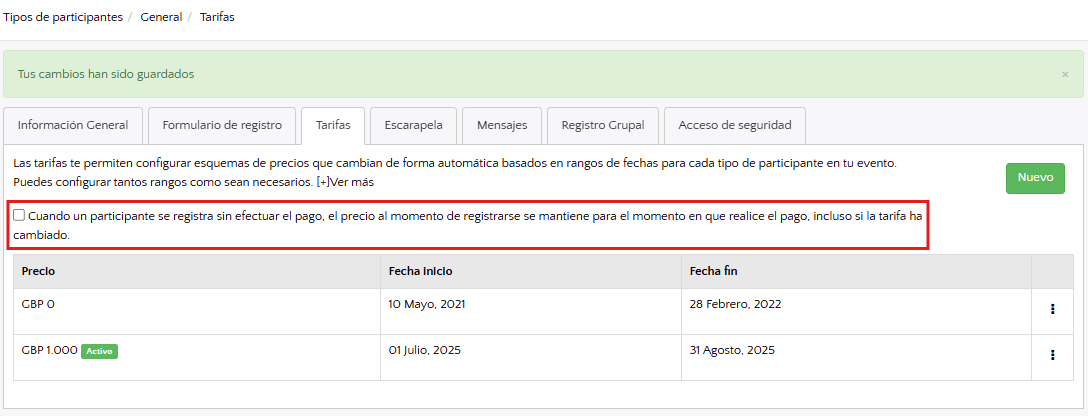Select the 01 Julio, 2025 start date cell
The image size is (1088, 416).
pyautogui.click(x=424, y=350)
